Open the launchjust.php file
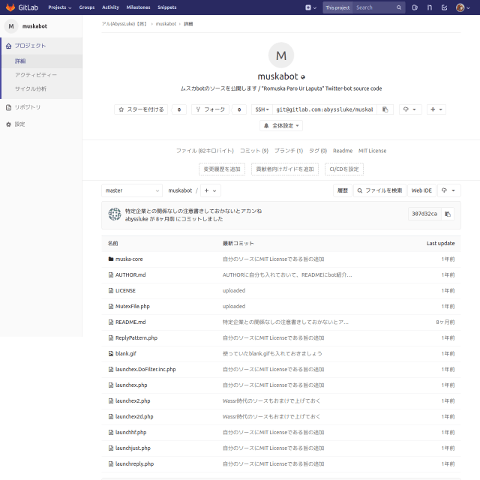This screenshot has width=480, height=480. (x=133, y=448)
